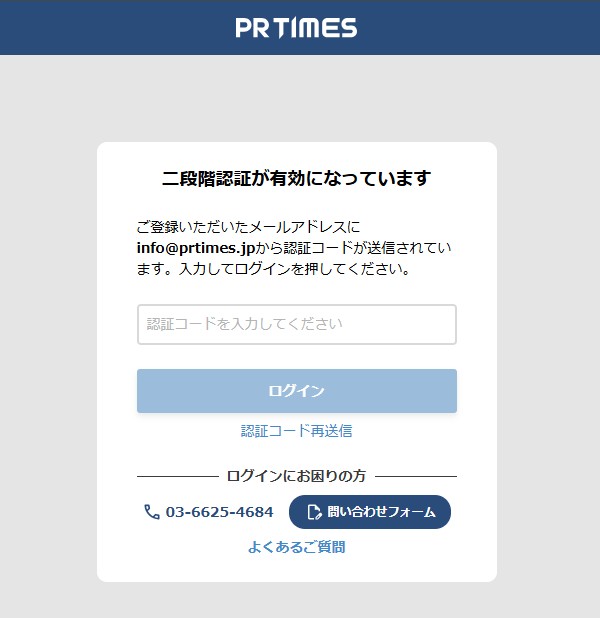This screenshot has height=618, width=600.
Task: Call the 03-6625-4684 phone number link
Action: (219, 512)
